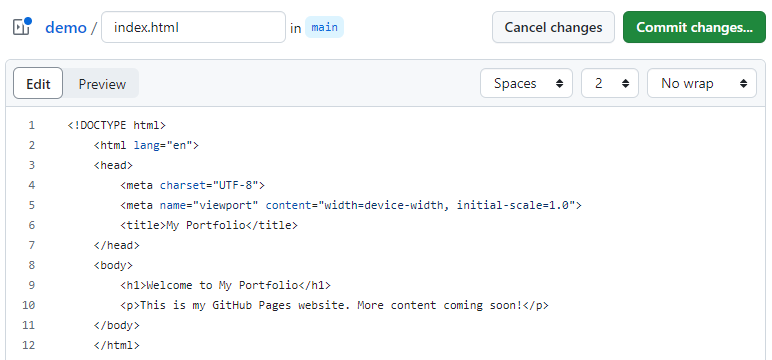Expand the file tree panel icon
This screenshot has width=772, height=360.
(x=22, y=27)
